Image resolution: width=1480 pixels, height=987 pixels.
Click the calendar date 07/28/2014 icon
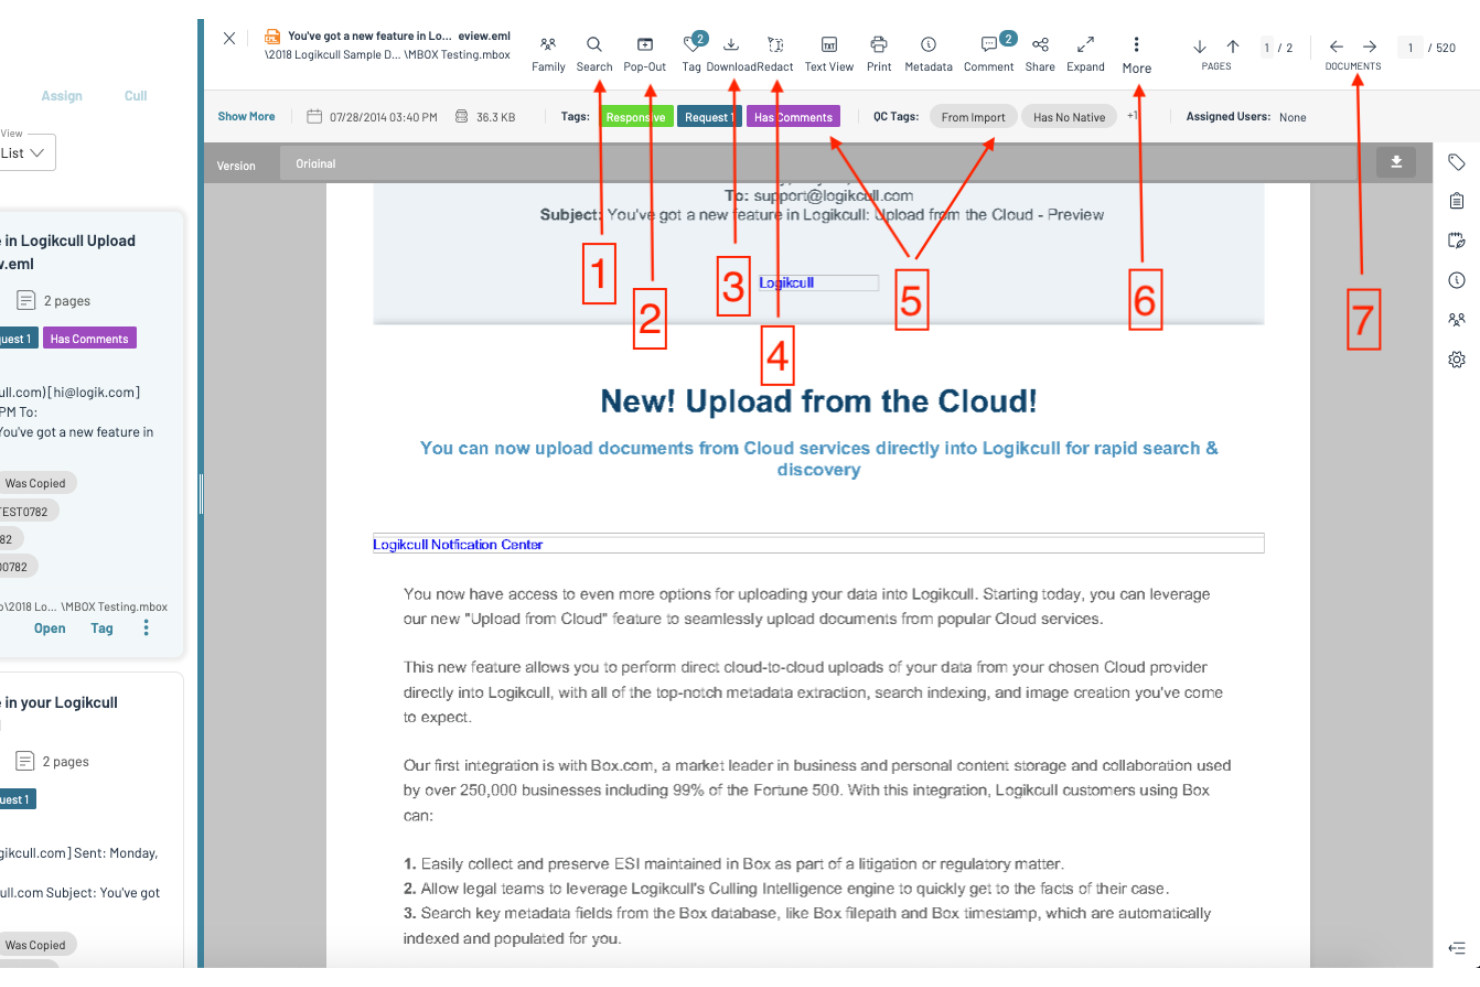pyautogui.click(x=314, y=116)
